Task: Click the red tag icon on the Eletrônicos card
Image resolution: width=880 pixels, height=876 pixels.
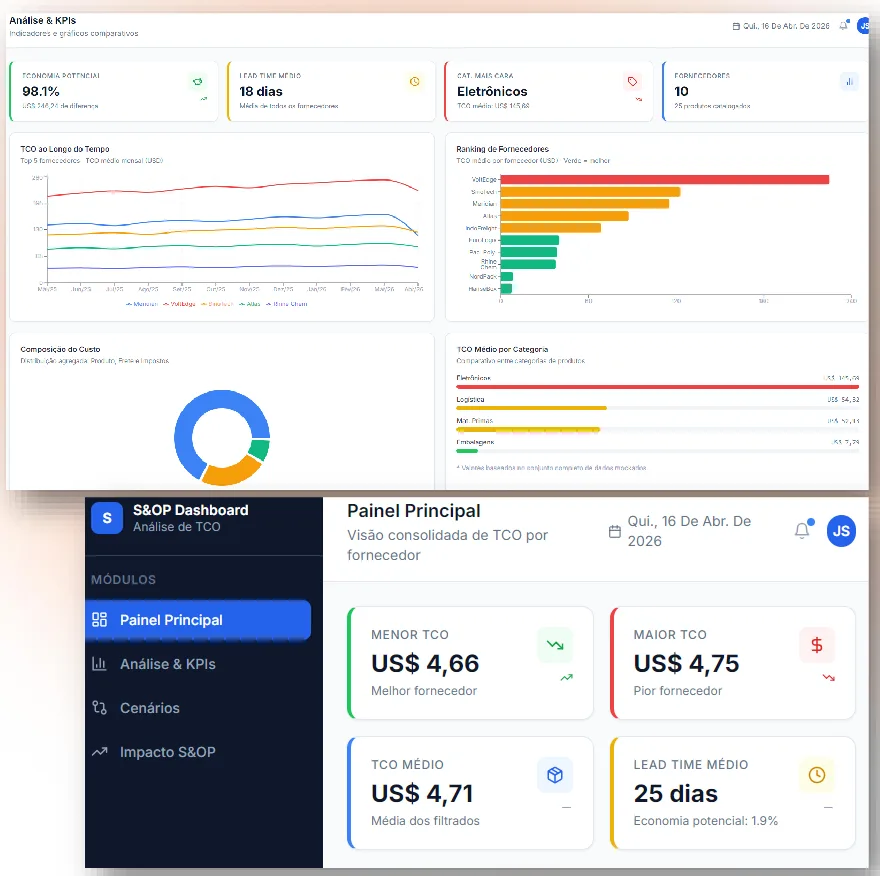Action: pyautogui.click(x=632, y=82)
